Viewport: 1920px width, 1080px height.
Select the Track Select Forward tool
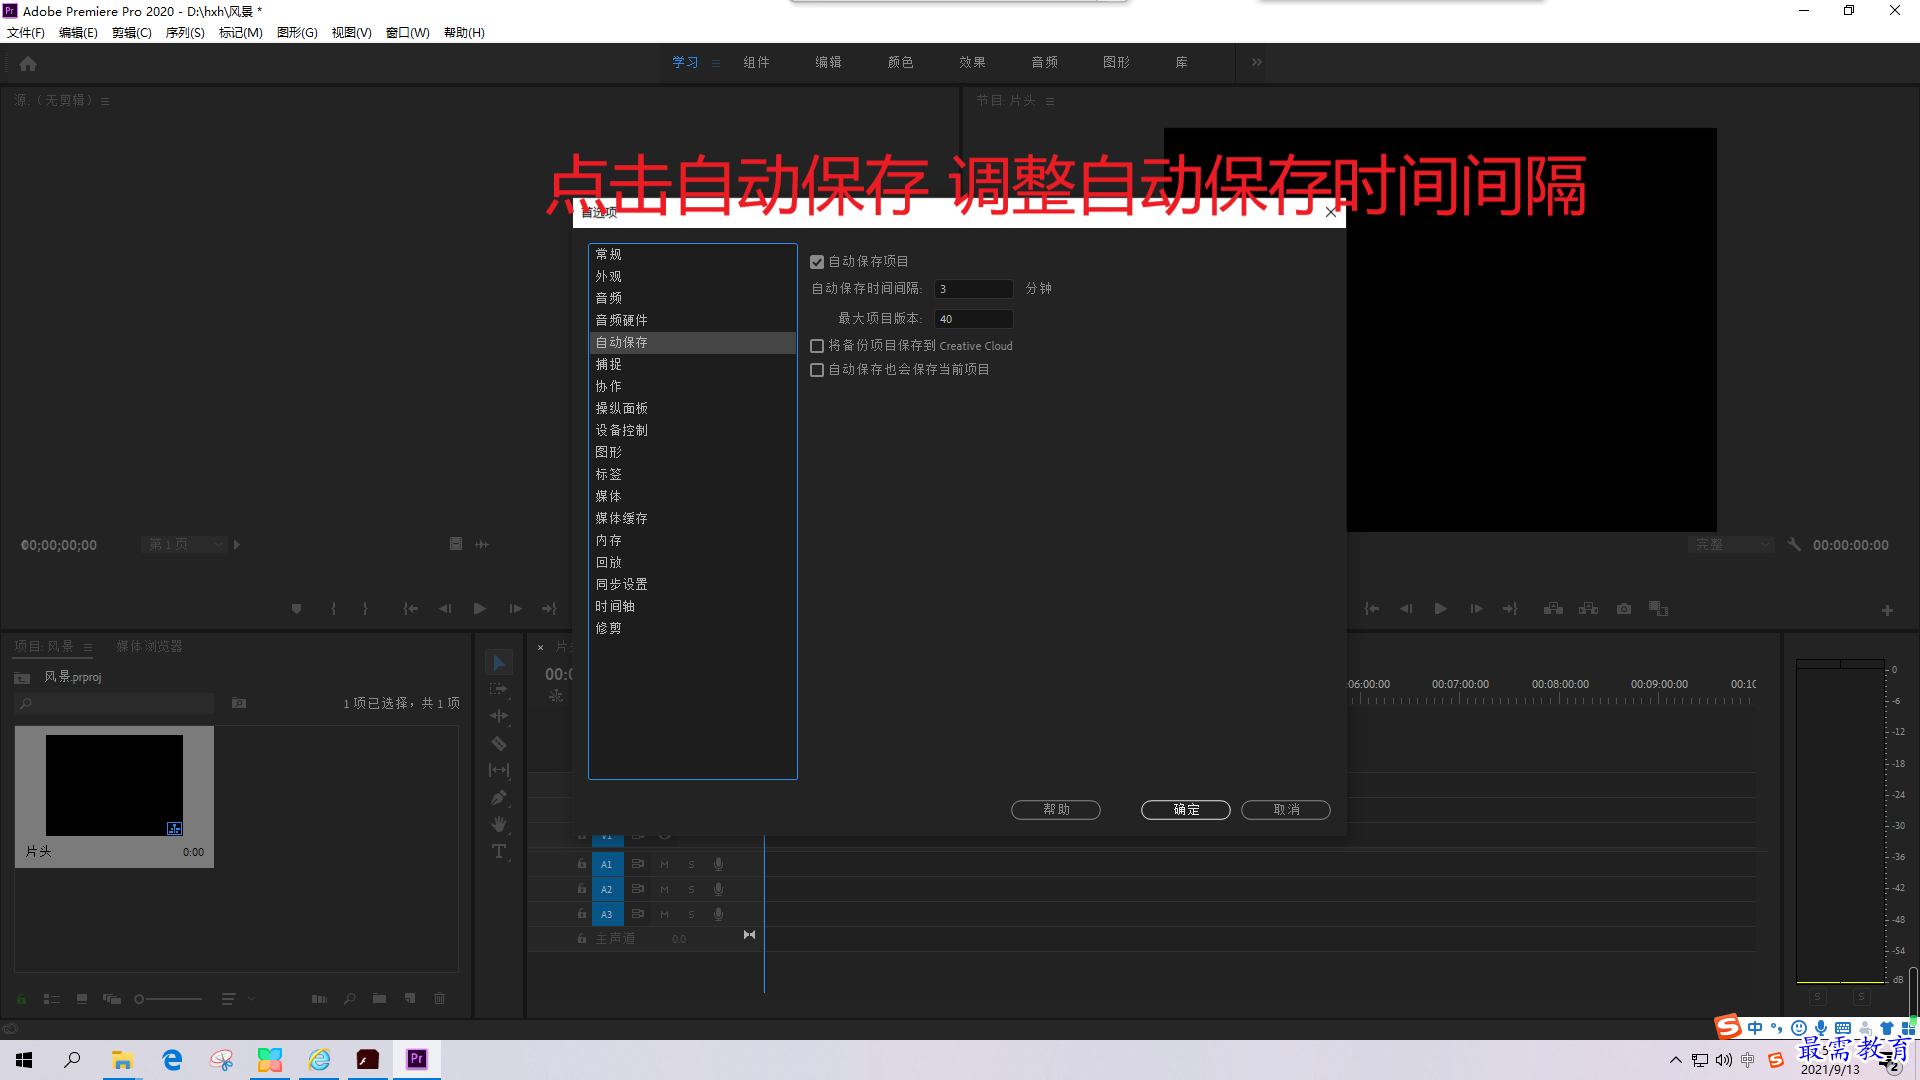(498, 689)
